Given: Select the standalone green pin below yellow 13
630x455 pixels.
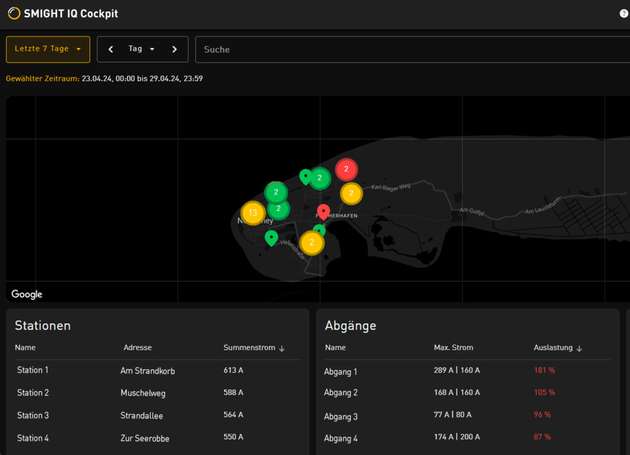Looking at the screenshot, I should 272,238.
